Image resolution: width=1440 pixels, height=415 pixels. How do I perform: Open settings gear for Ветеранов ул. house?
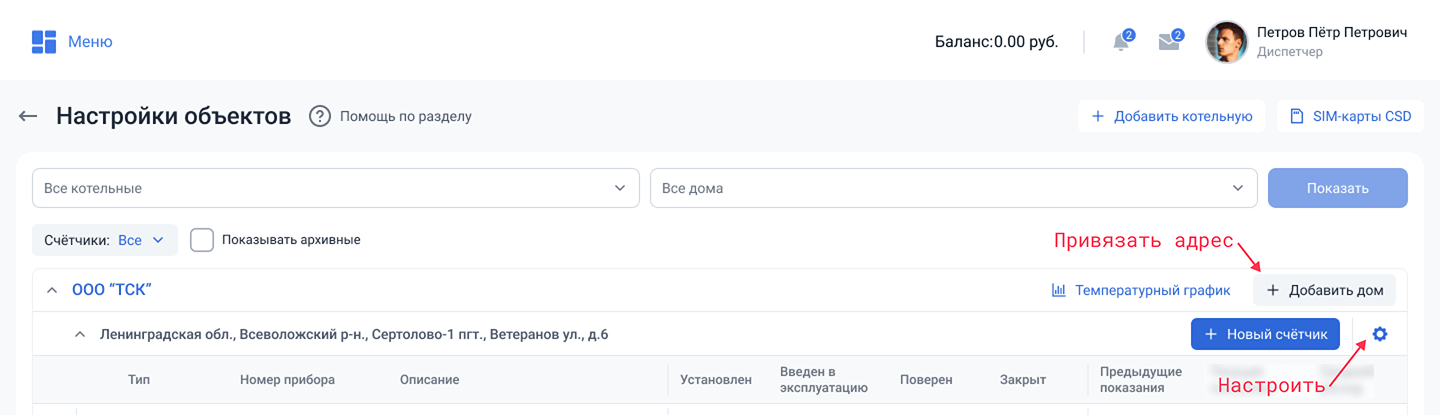tap(1380, 334)
